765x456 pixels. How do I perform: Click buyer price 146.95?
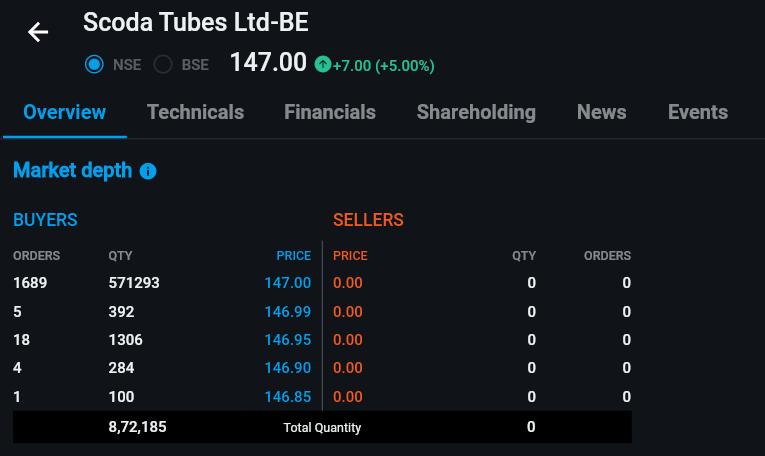[287, 340]
